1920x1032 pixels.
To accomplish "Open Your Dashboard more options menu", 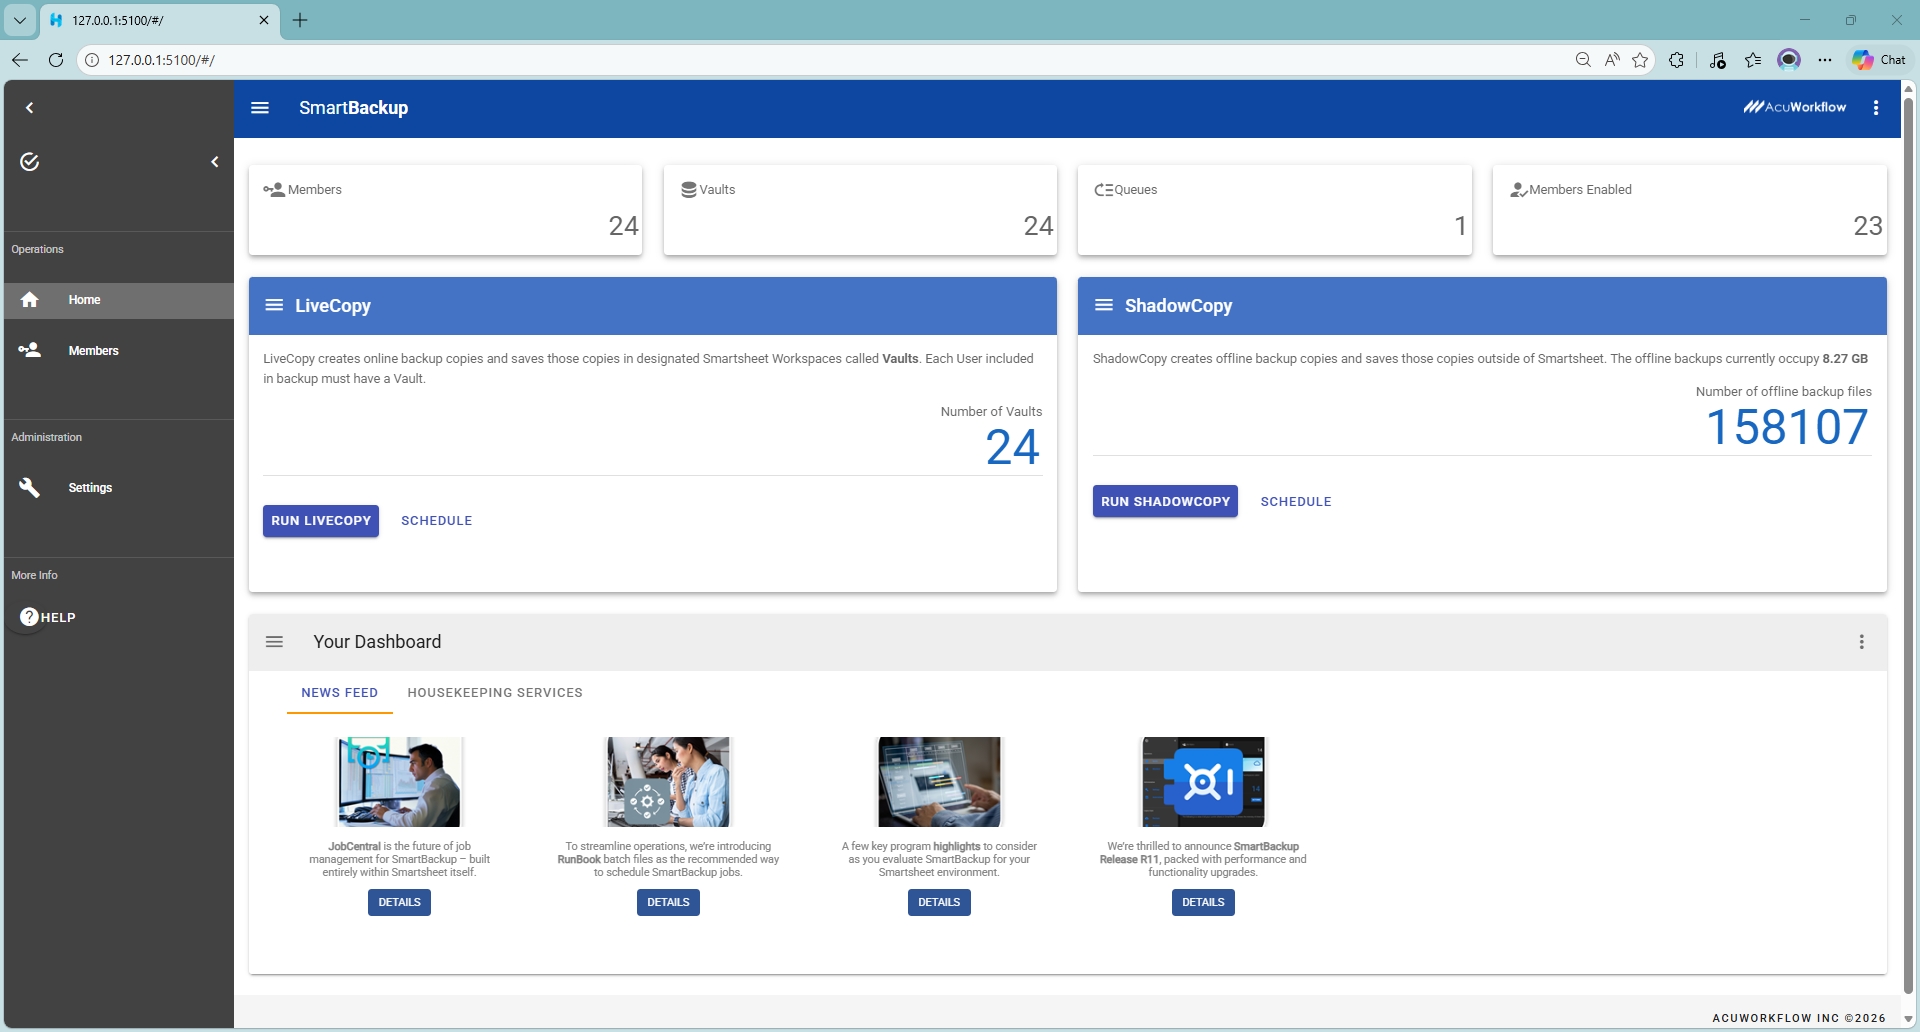I will (x=1861, y=642).
